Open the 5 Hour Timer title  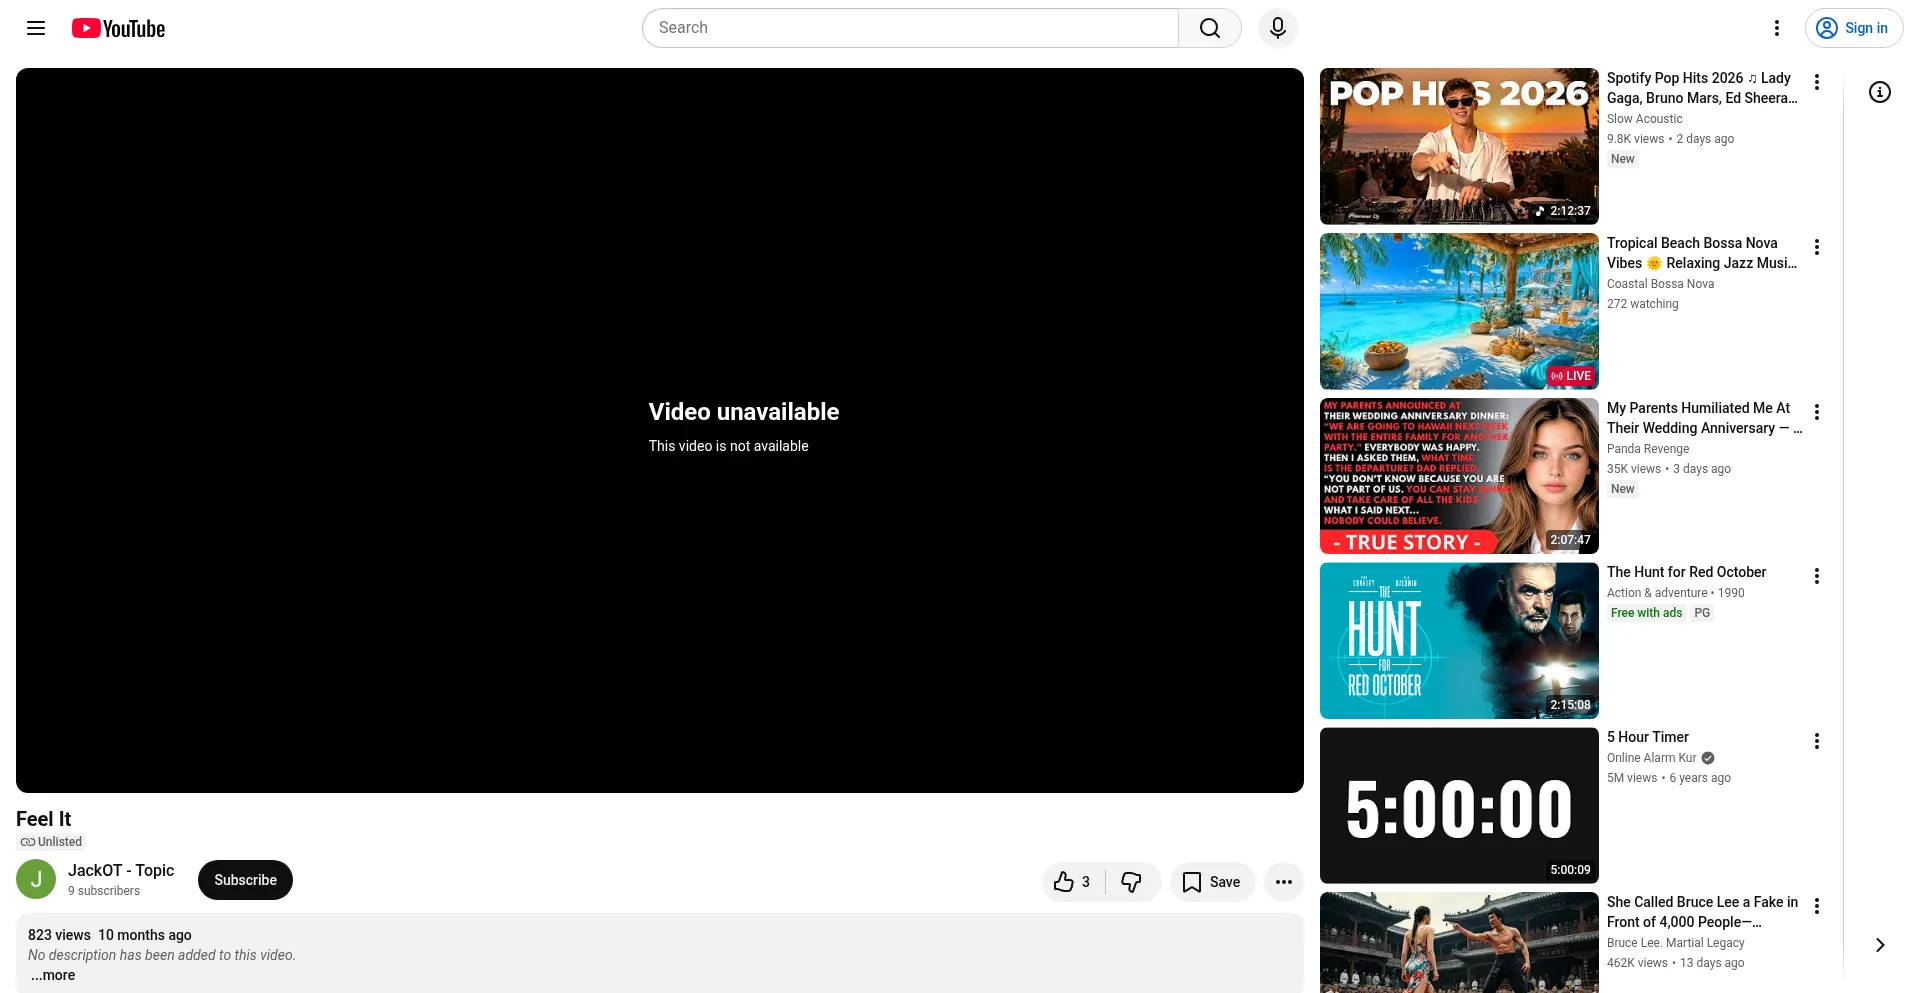[1648, 737]
